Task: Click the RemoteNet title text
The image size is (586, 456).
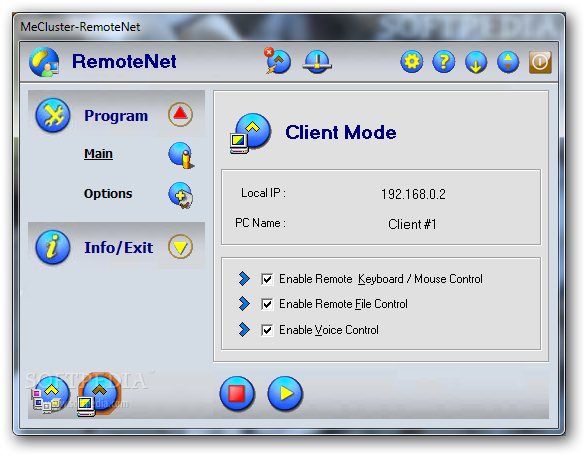Action: (x=124, y=61)
